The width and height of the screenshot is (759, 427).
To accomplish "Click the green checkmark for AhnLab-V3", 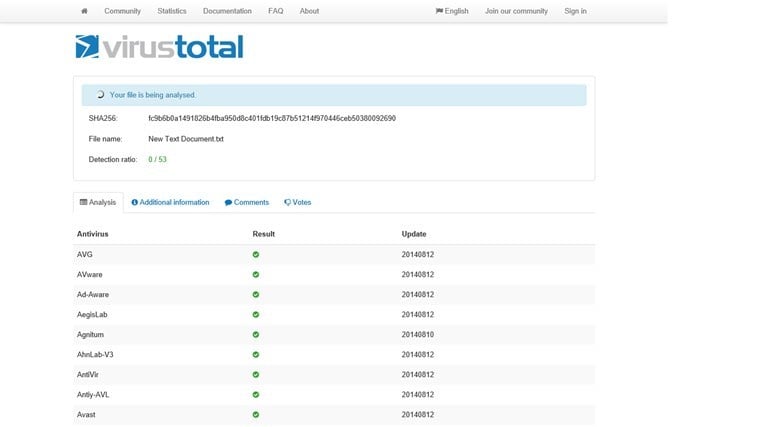I will (x=256, y=354).
